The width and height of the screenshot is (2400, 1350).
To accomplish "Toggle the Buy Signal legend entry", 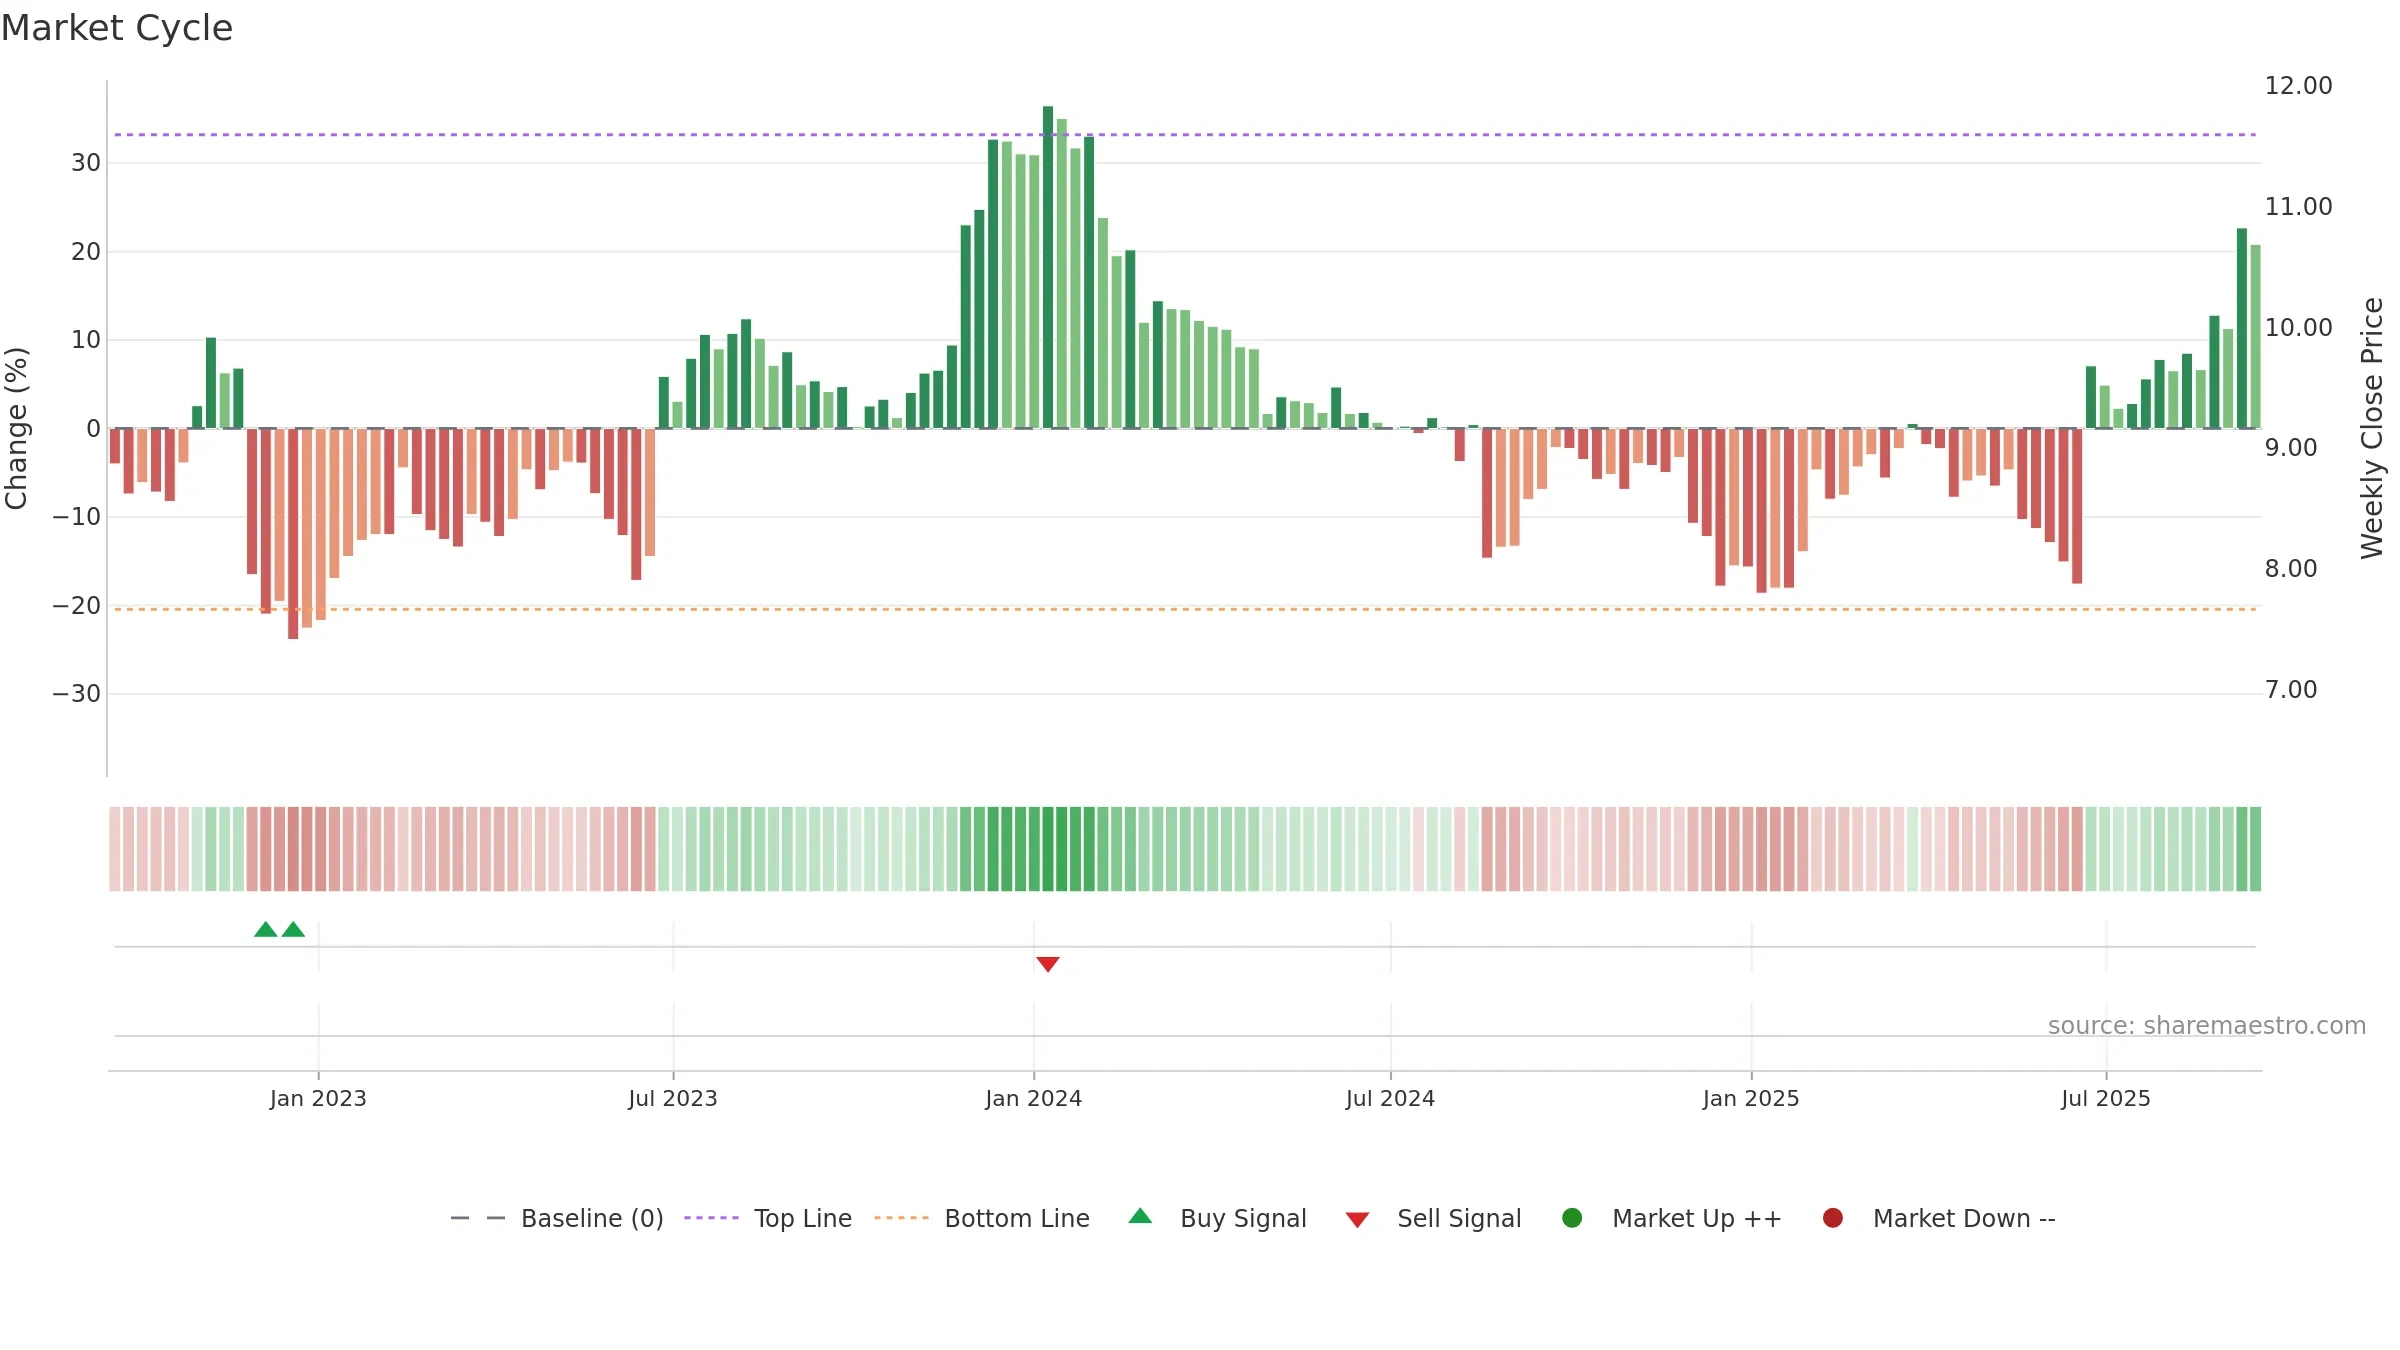I will [1217, 1218].
